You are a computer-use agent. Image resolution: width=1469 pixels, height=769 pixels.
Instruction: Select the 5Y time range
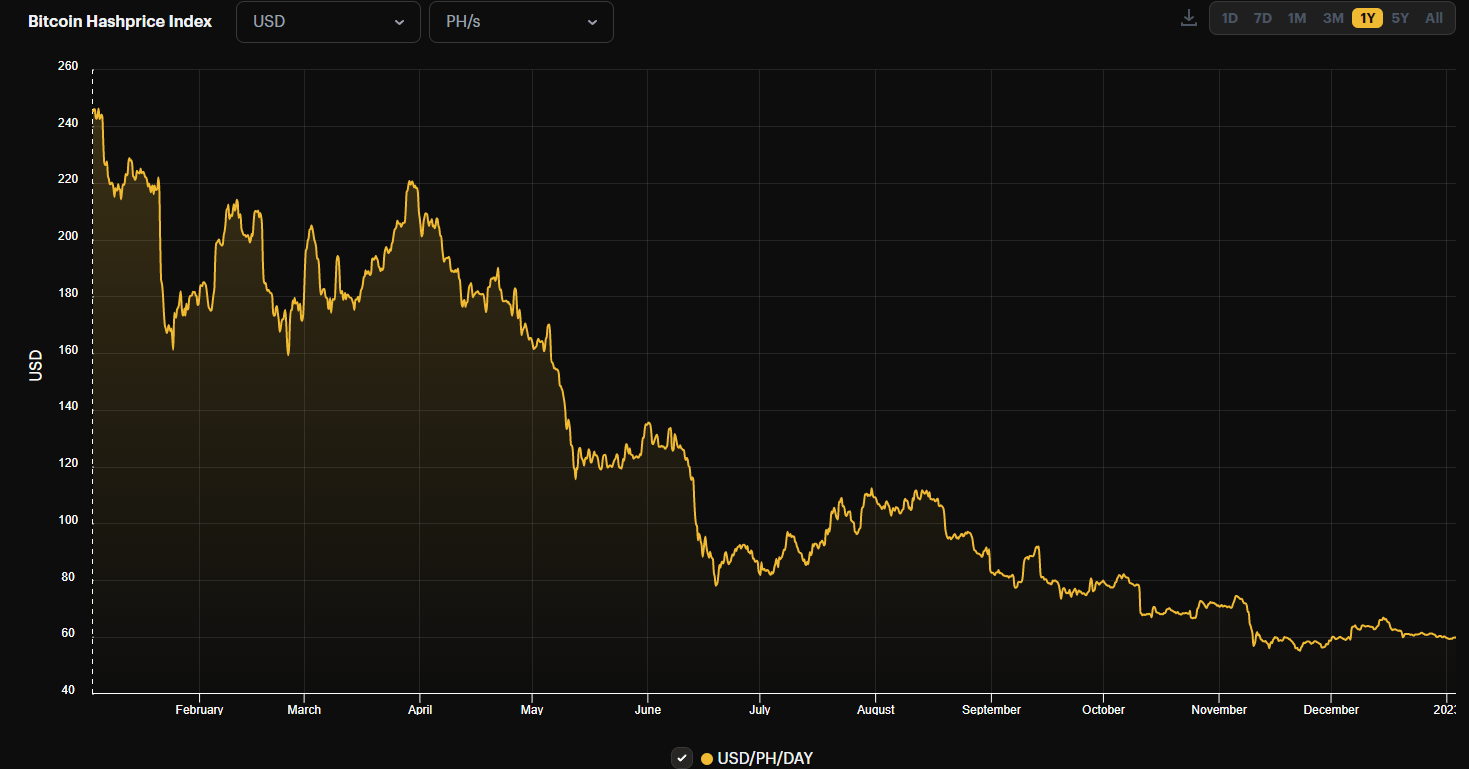click(1400, 18)
